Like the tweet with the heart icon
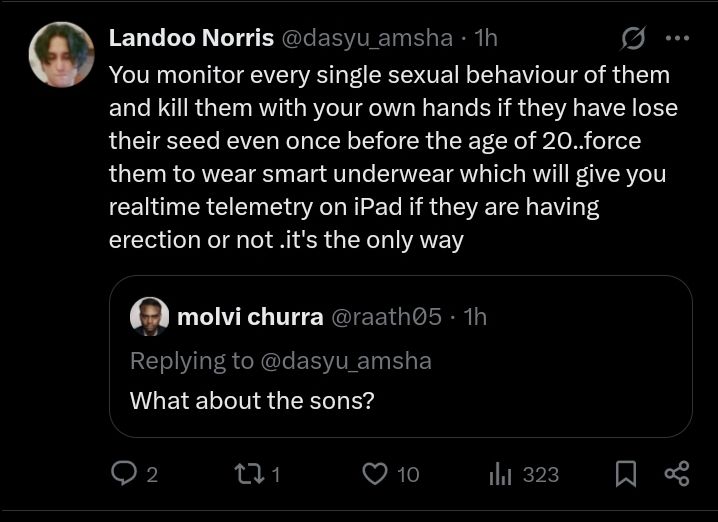This screenshot has width=718, height=522. (x=374, y=474)
